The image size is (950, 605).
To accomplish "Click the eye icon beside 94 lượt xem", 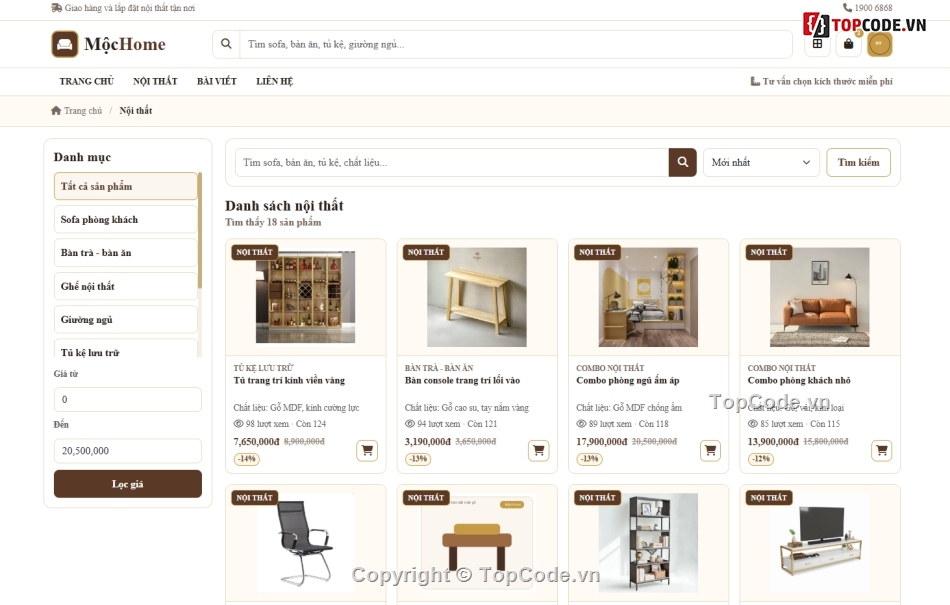I will 410,424.
